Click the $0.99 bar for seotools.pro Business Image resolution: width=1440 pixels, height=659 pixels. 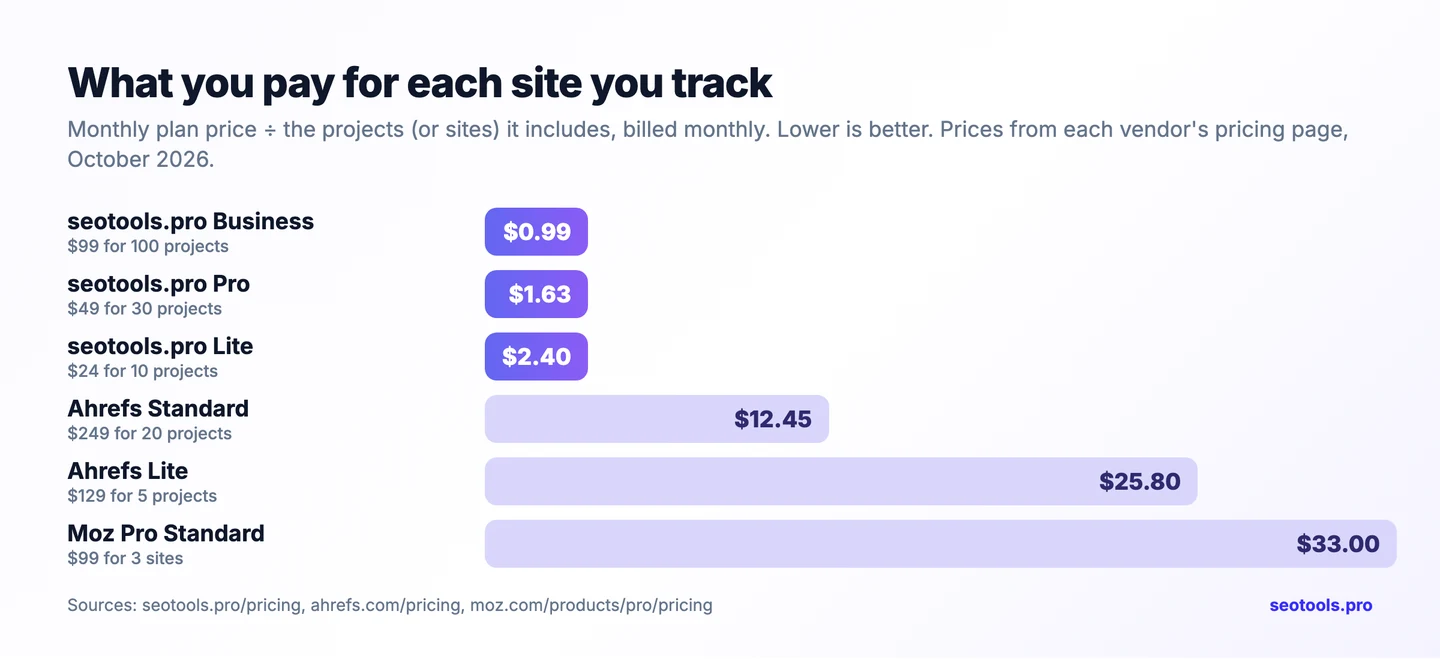[x=536, y=232]
